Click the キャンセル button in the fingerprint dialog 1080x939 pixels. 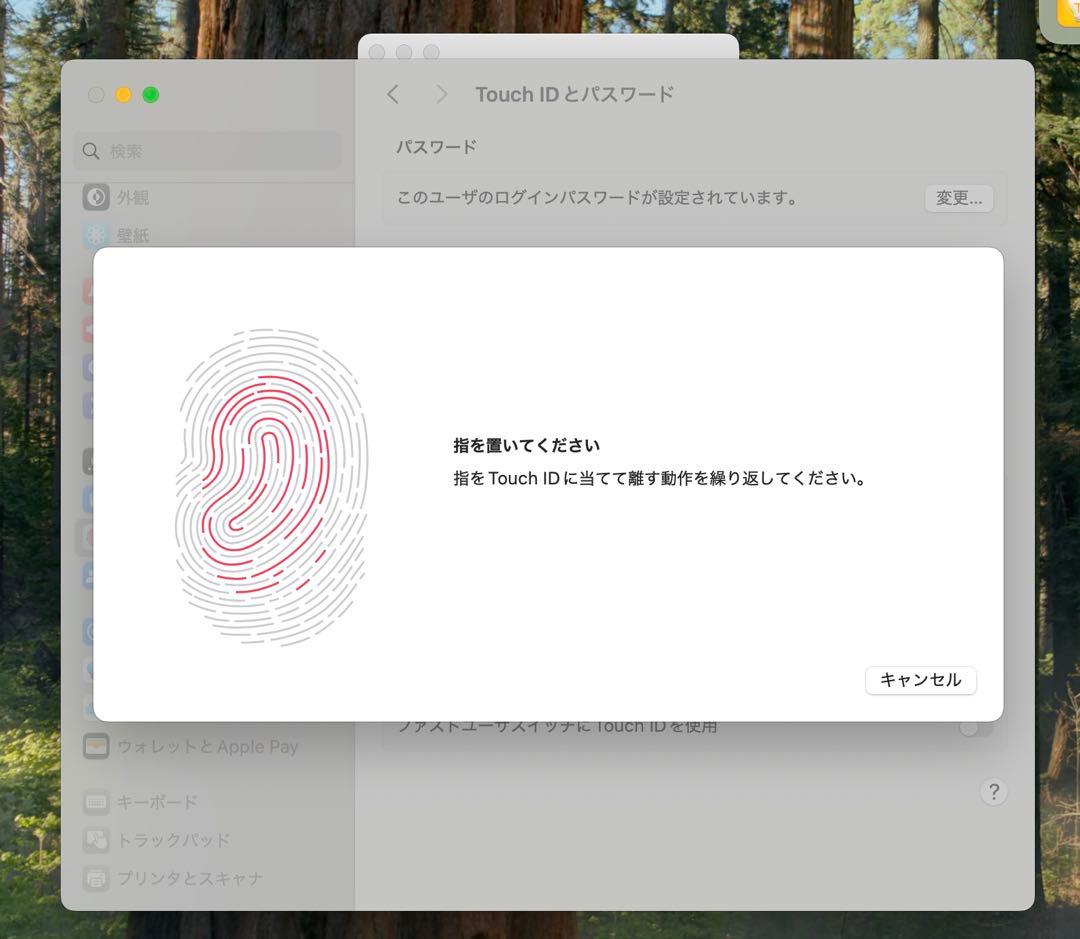(x=920, y=680)
